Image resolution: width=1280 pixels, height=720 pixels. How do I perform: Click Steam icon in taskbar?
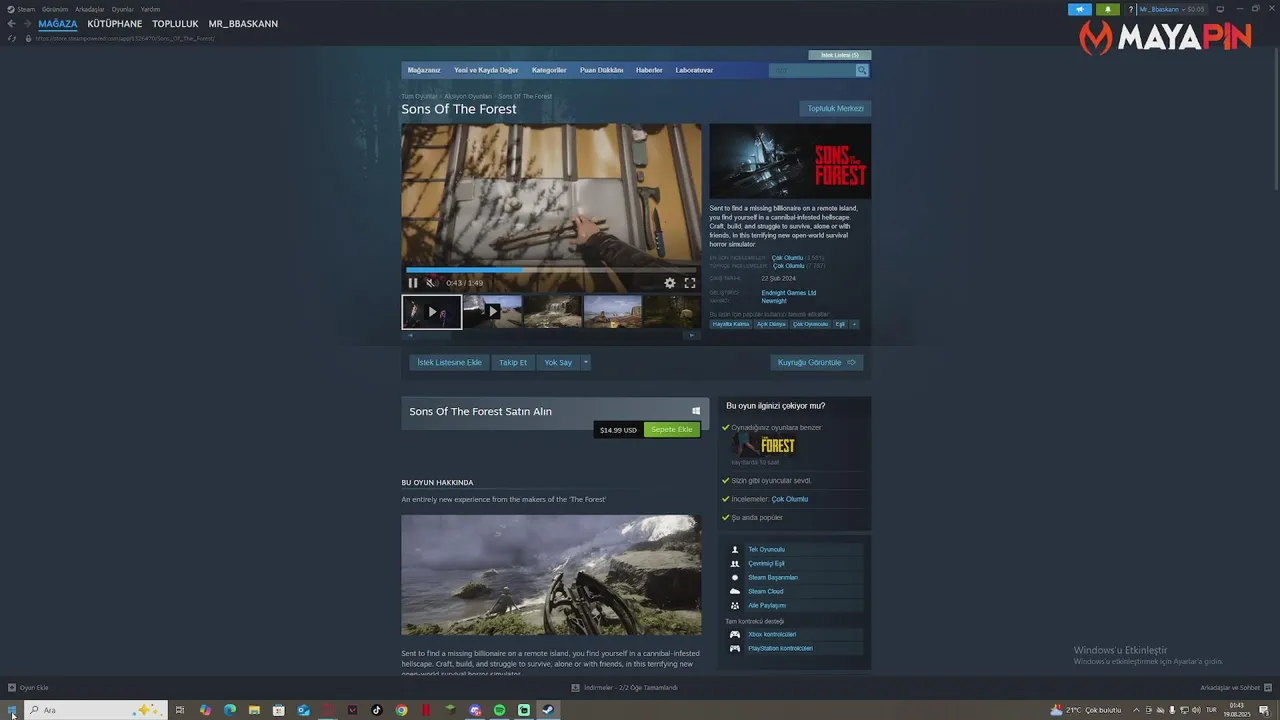click(x=548, y=710)
